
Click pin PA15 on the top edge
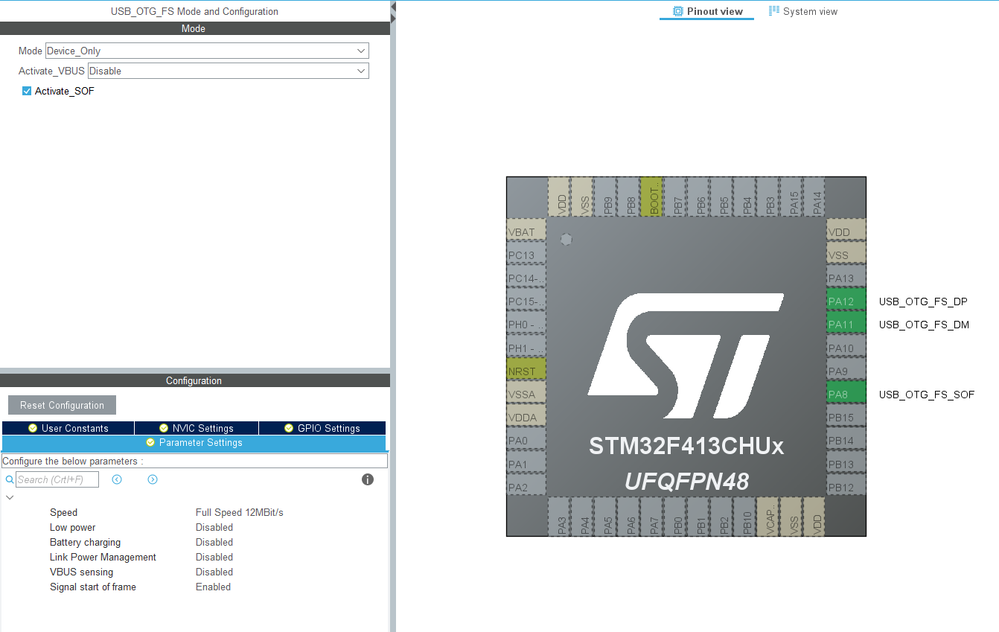click(x=792, y=197)
